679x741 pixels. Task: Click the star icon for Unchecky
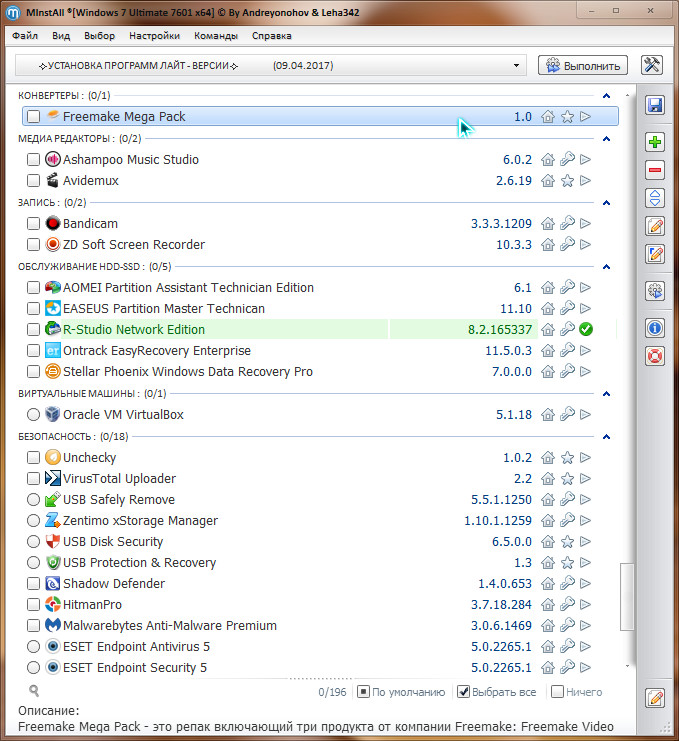click(x=567, y=457)
